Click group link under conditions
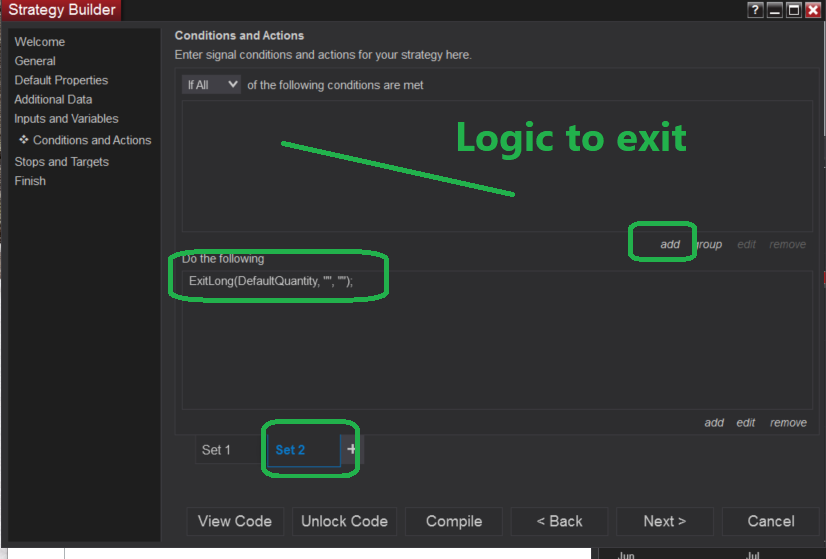The width and height of the screenshot is (826, 559). pyautogui.click(x=708, y=244)
